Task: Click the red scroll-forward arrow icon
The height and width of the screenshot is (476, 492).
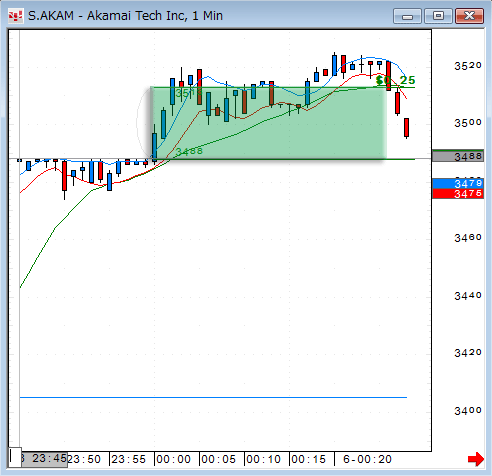Action: (476, 459)
